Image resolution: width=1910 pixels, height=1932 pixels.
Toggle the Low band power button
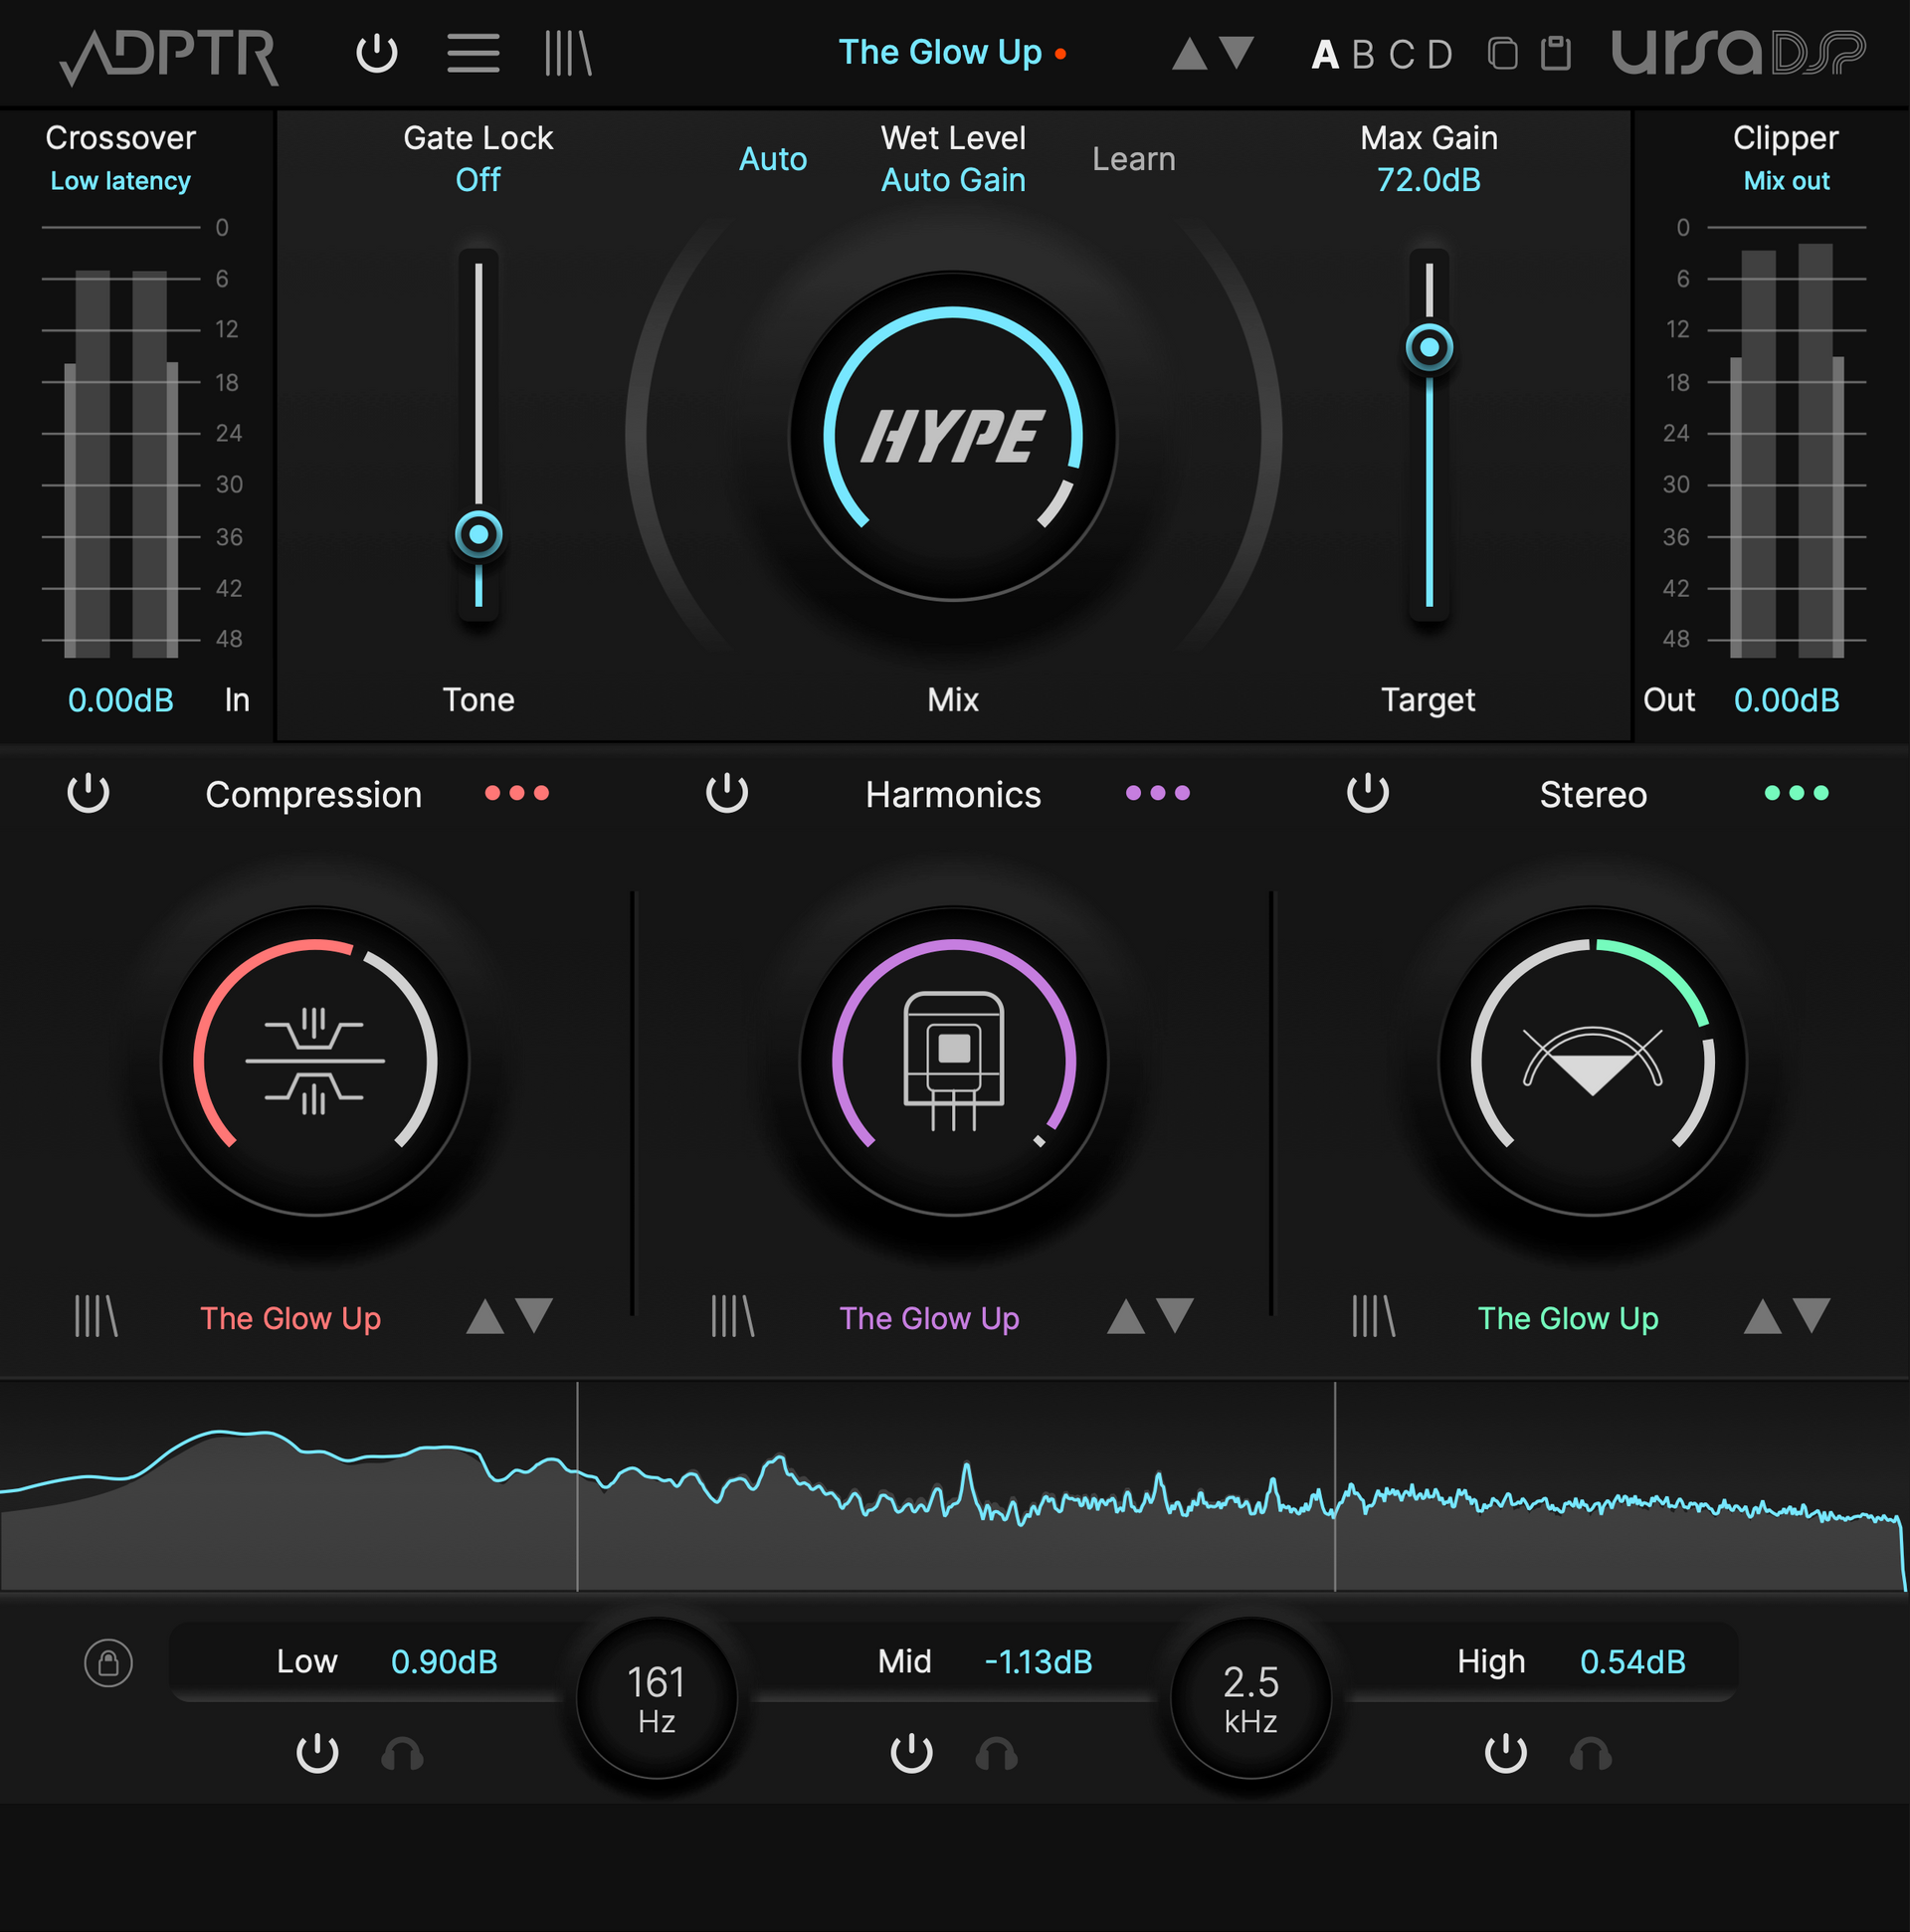coord(317,1753)
